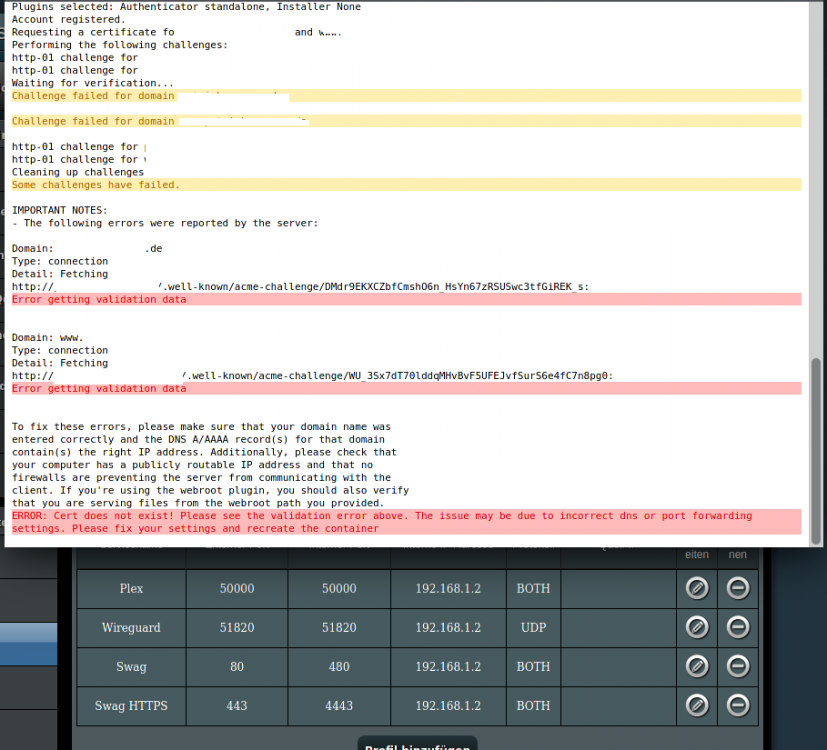Viewport: 827px width, 750px height.
Task: Edit the Plex port forwarding rule
Action: point(697,588)
